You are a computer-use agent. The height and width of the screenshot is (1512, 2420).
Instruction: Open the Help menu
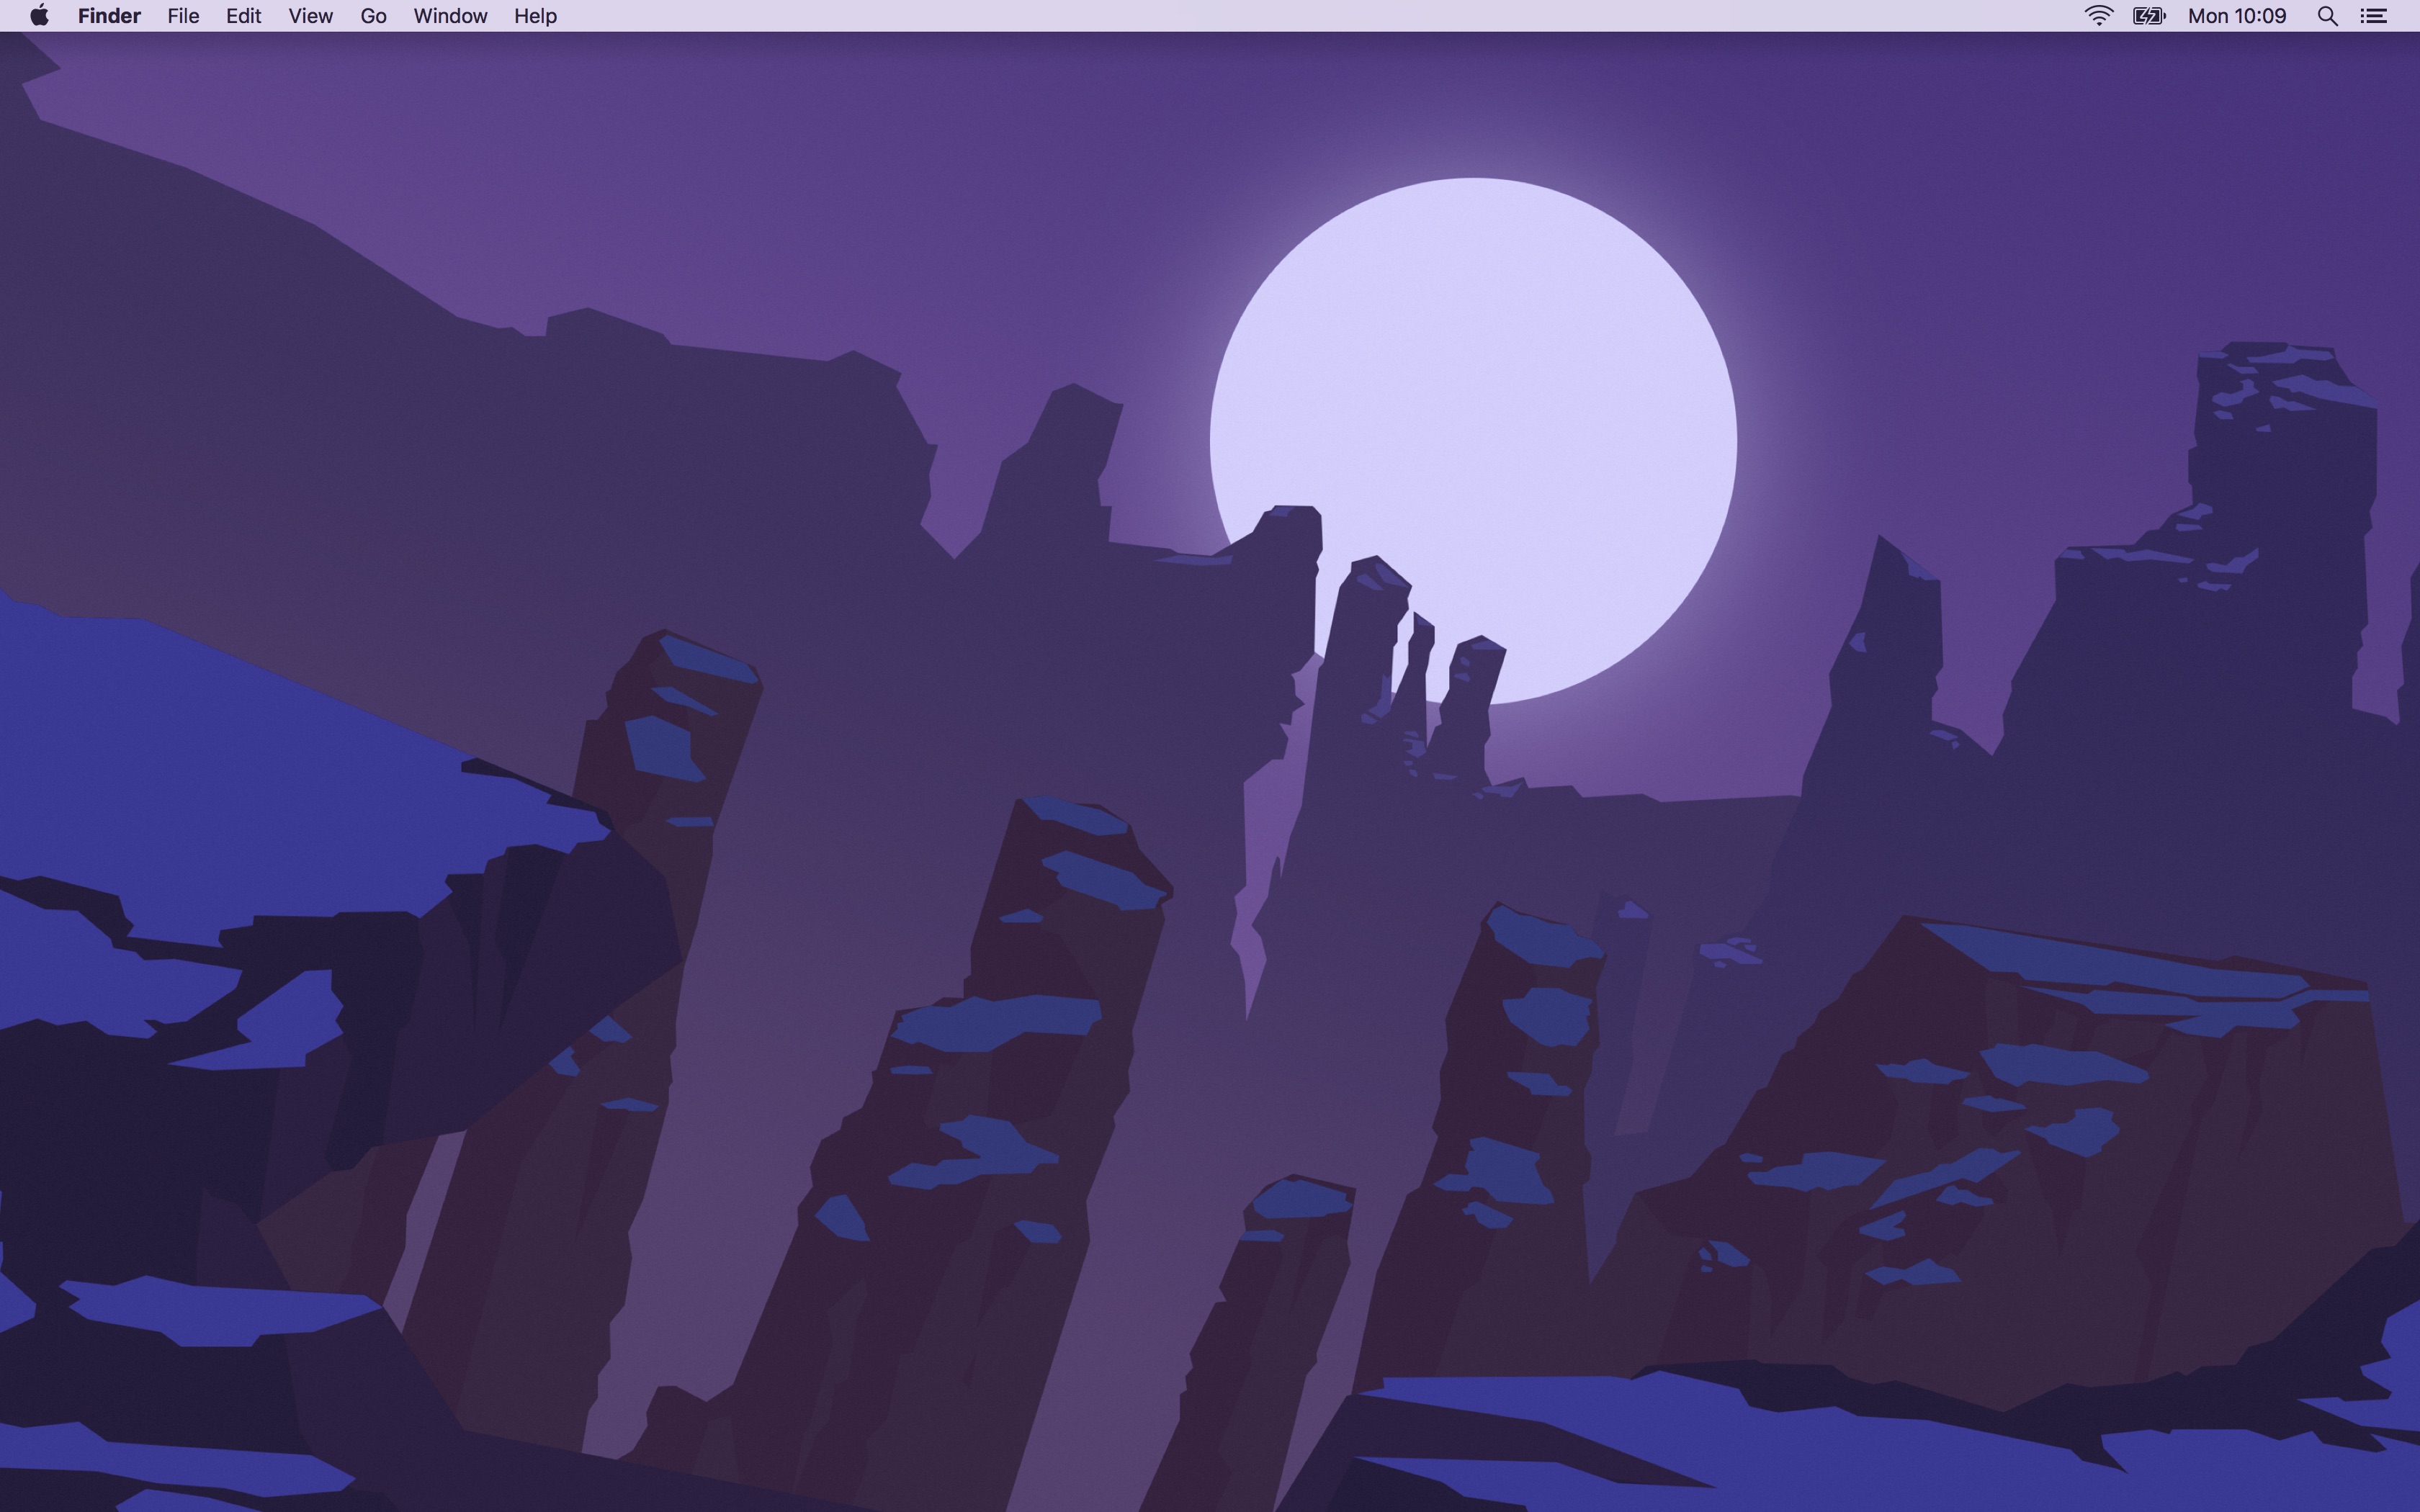pos(535,16)
